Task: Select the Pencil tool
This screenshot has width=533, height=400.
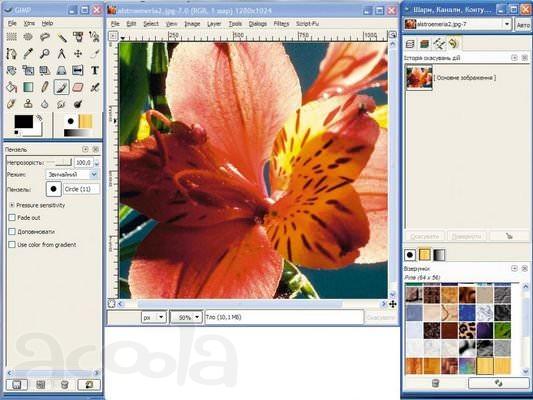Action: point(45,87)
